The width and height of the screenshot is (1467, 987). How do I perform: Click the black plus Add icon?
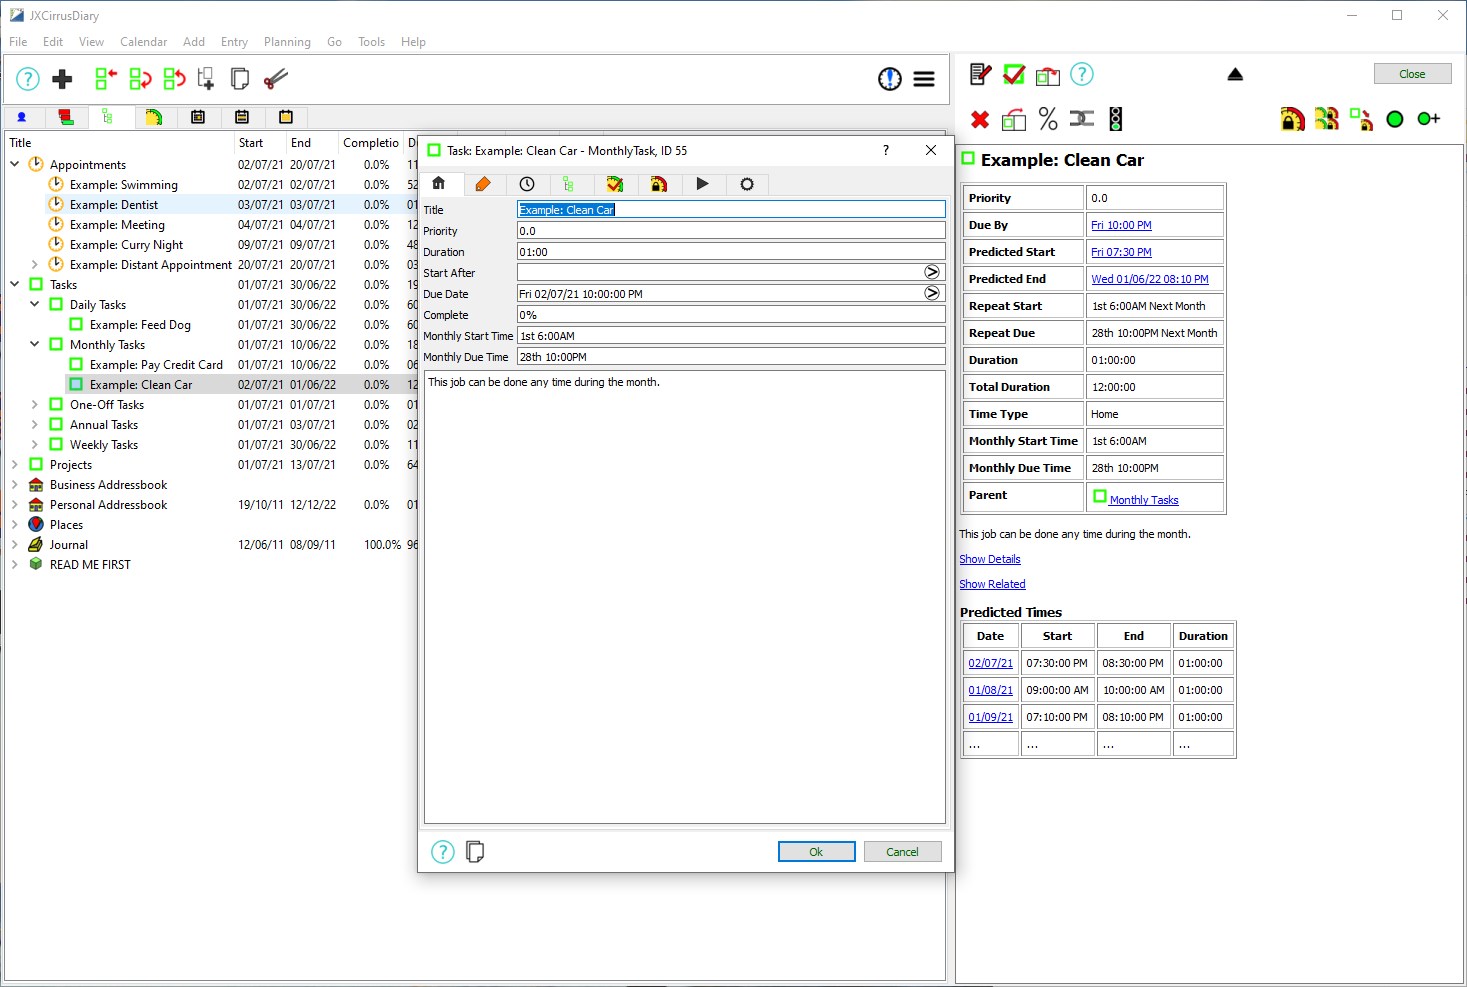point(62,79)
